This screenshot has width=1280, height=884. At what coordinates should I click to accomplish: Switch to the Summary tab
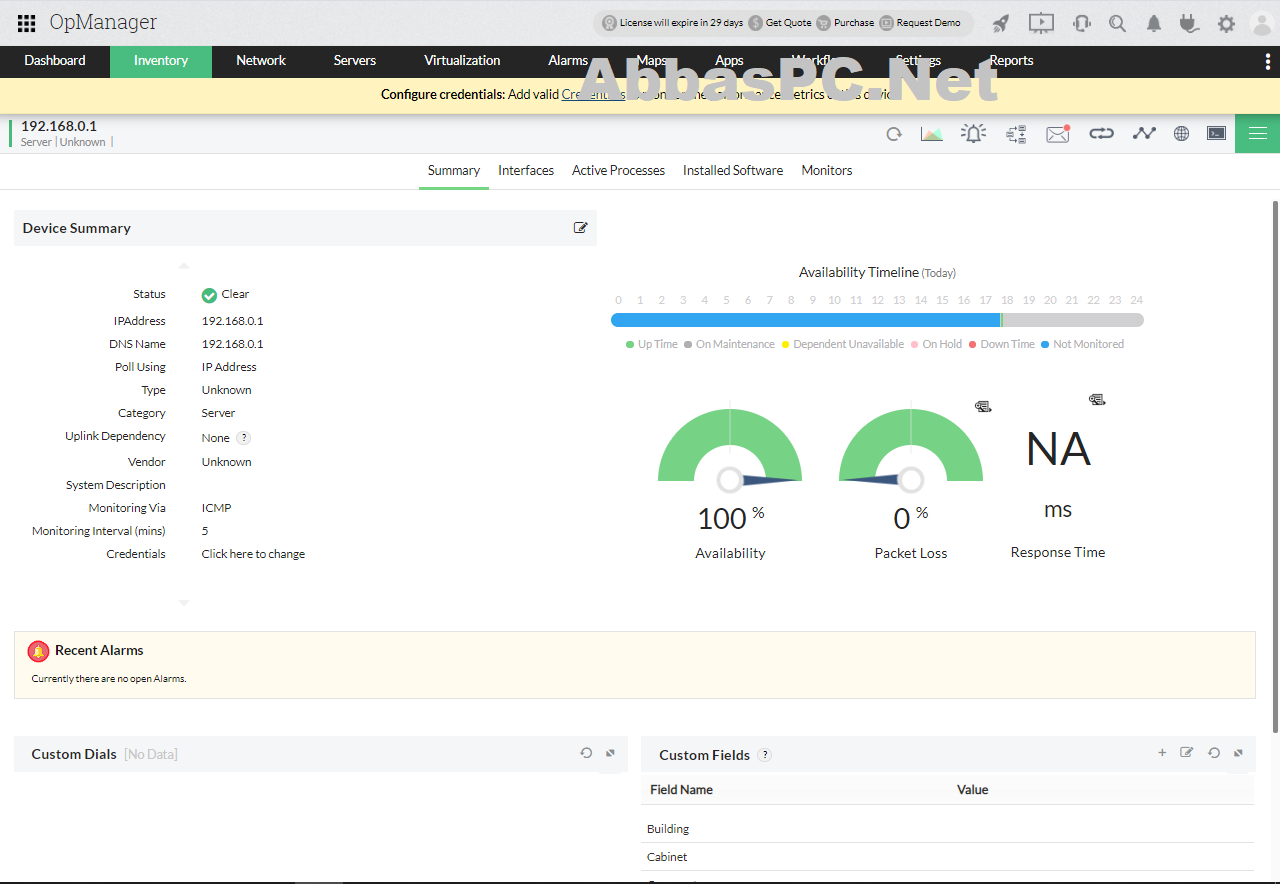[x=454, y=171]
